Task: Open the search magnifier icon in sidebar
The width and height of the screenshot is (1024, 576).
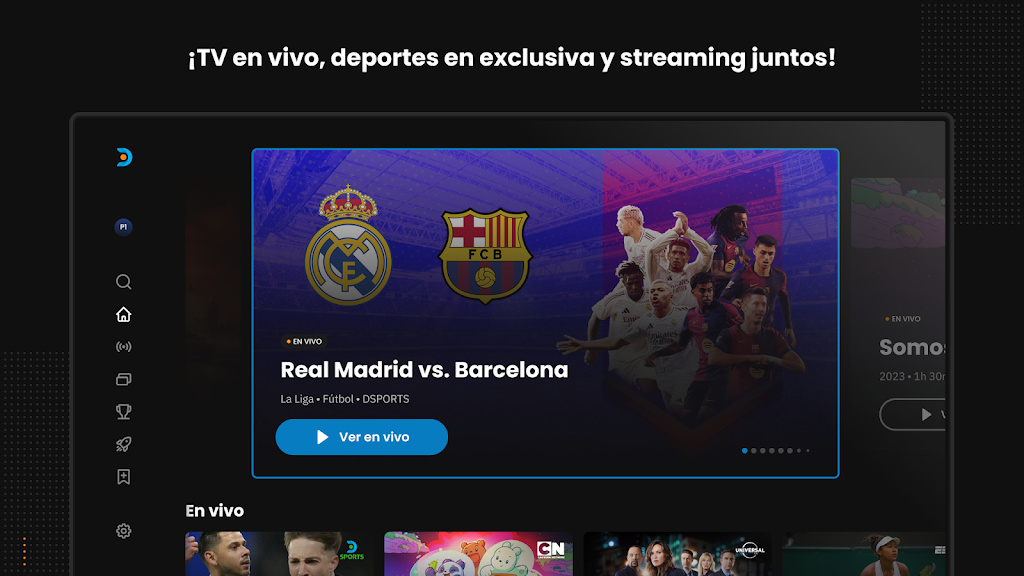Action: coord(123,281)
